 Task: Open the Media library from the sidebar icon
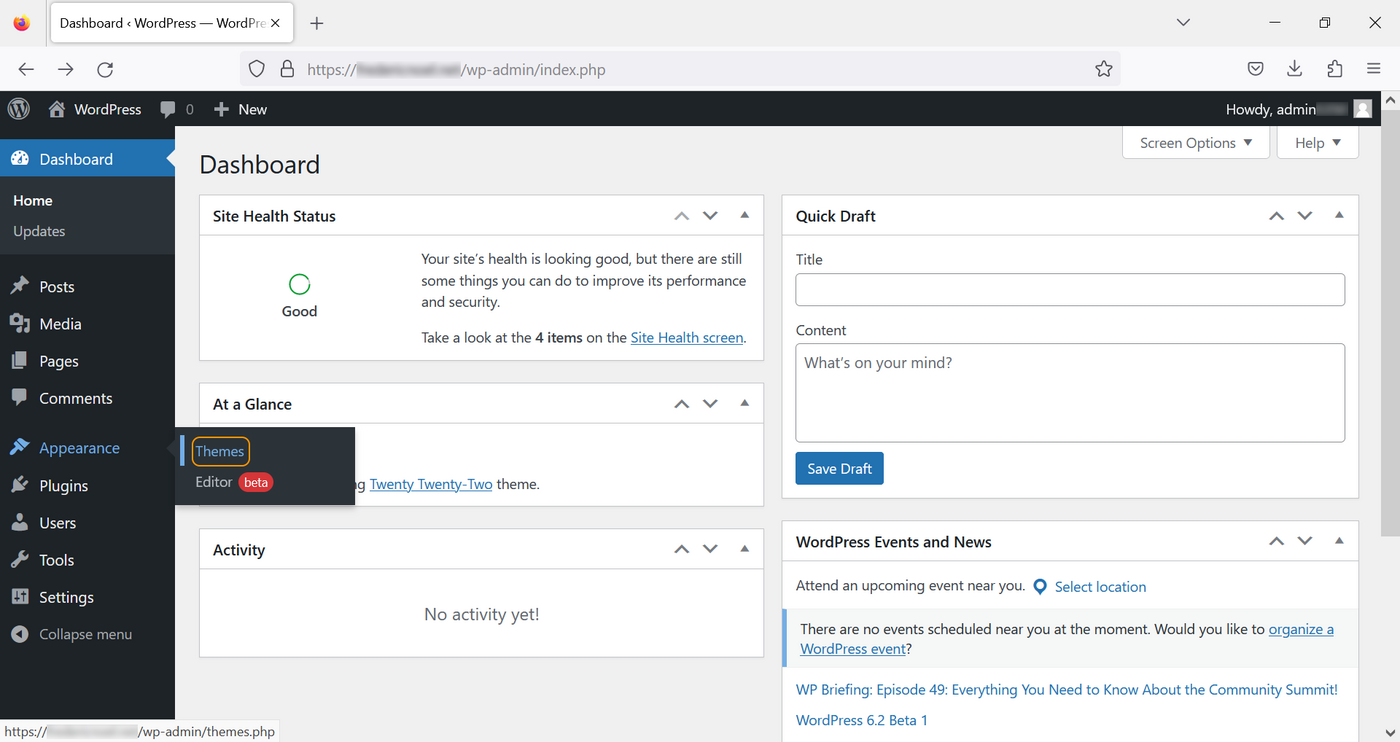click(x=21, y=324)
